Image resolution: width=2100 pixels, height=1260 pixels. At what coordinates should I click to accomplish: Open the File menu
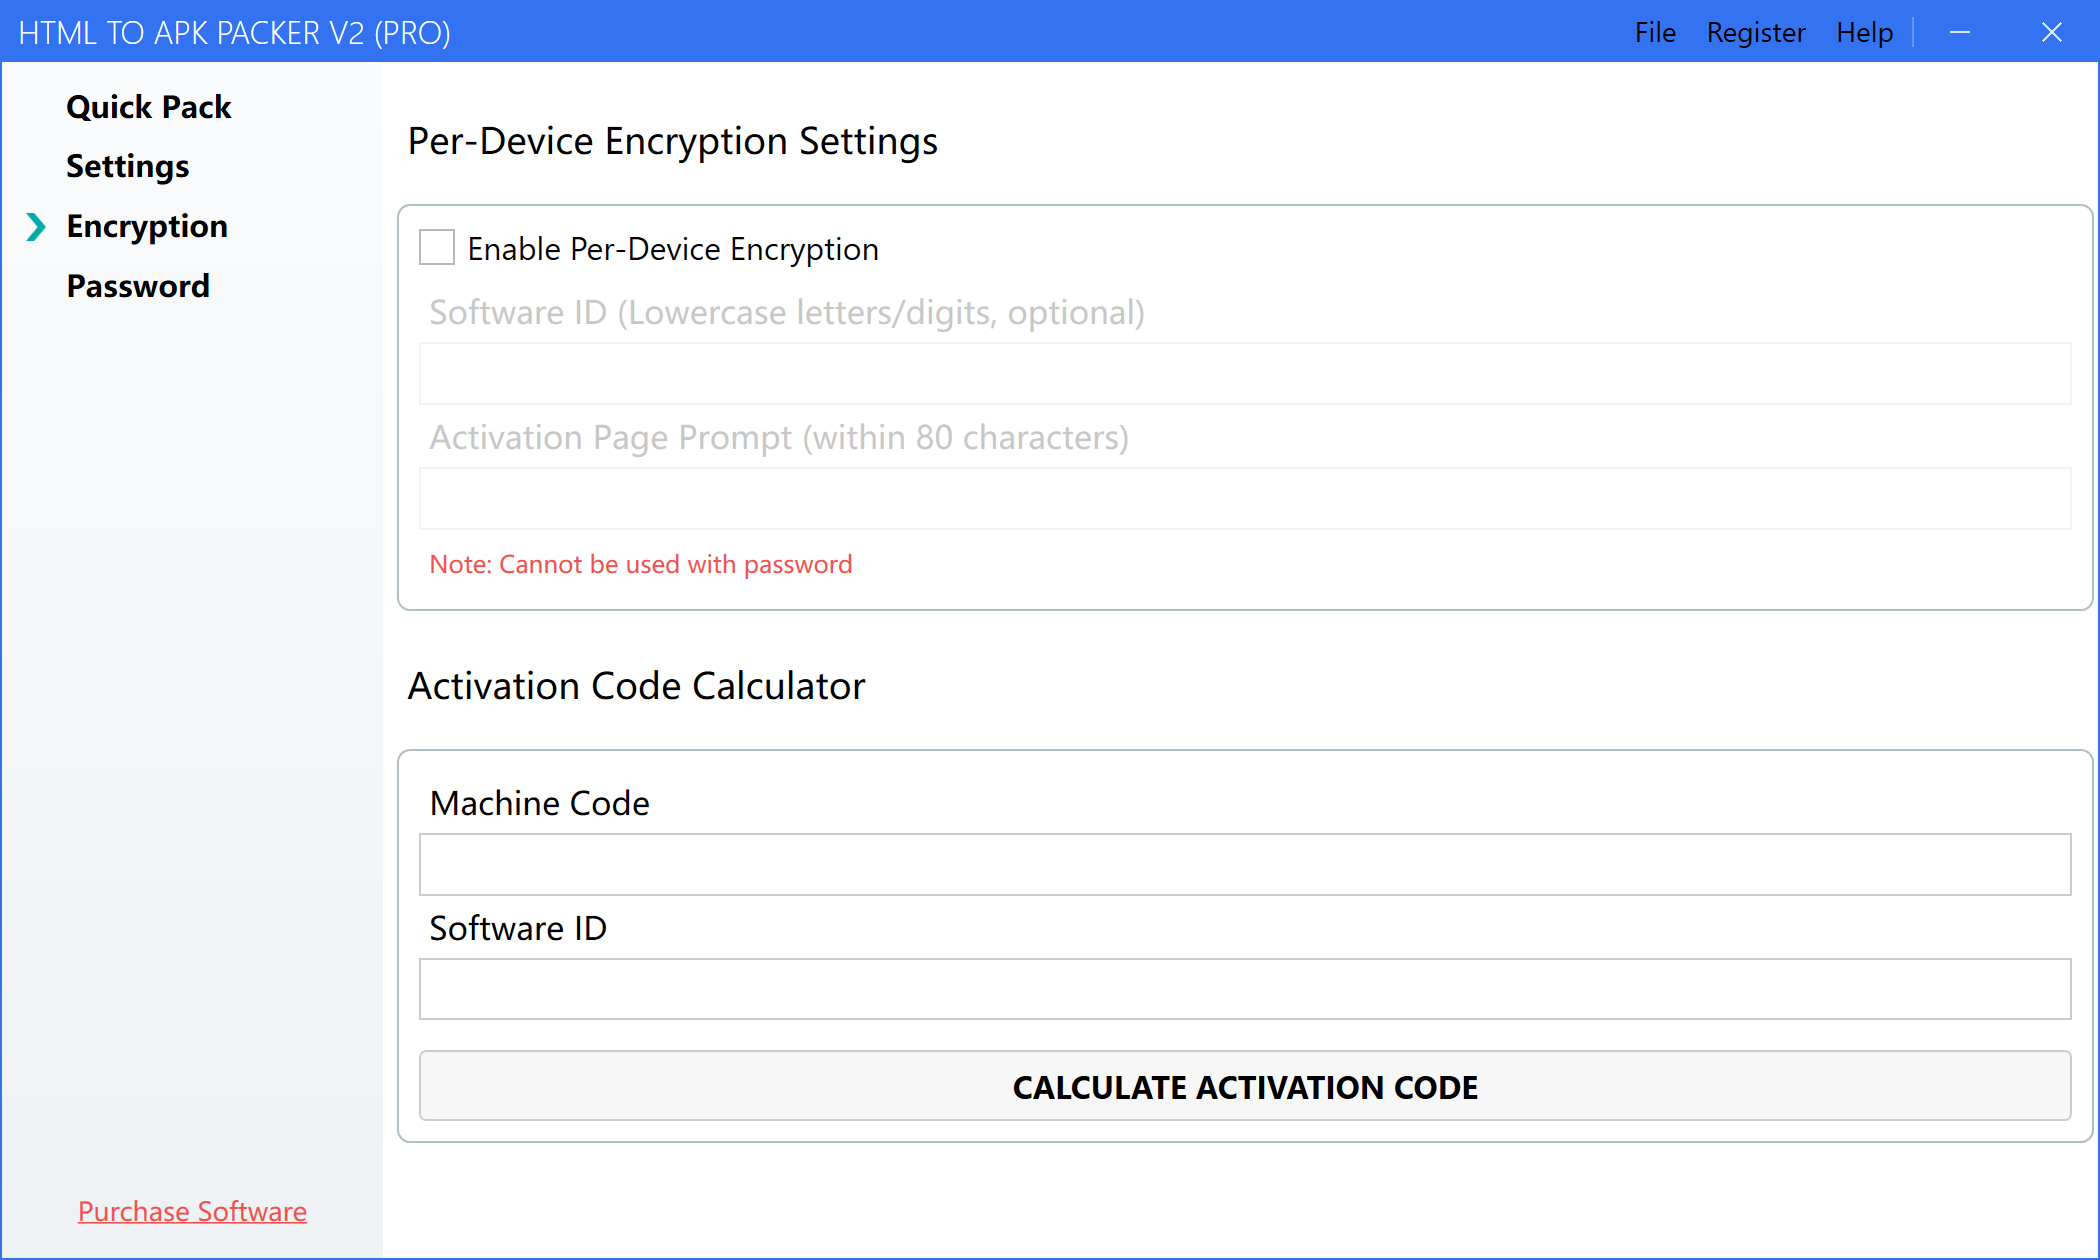click(x=1655, y=32)
